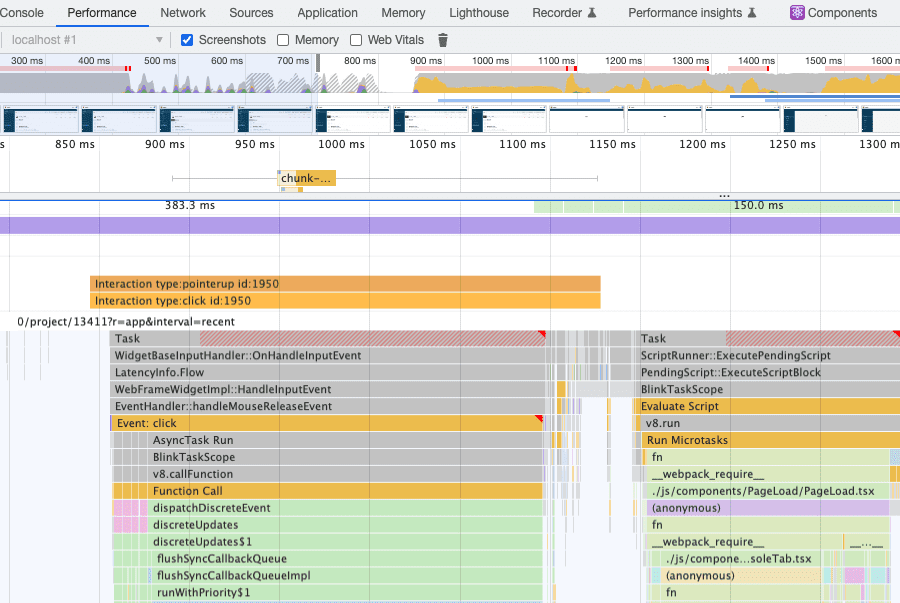Enable the Memory checkbox
This screenshot has width=900, height=603.
coord(283,40)
